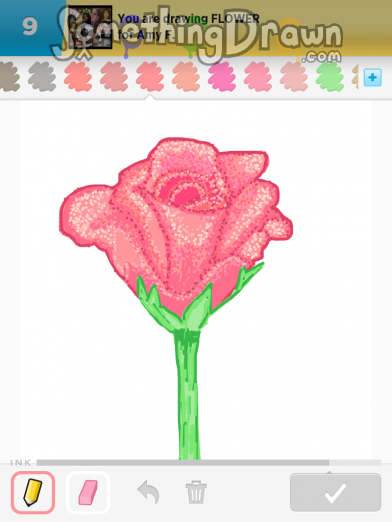
Task: Pick the partially visible brown-gray swatch at the palette's start
Action: pos(9,77)
